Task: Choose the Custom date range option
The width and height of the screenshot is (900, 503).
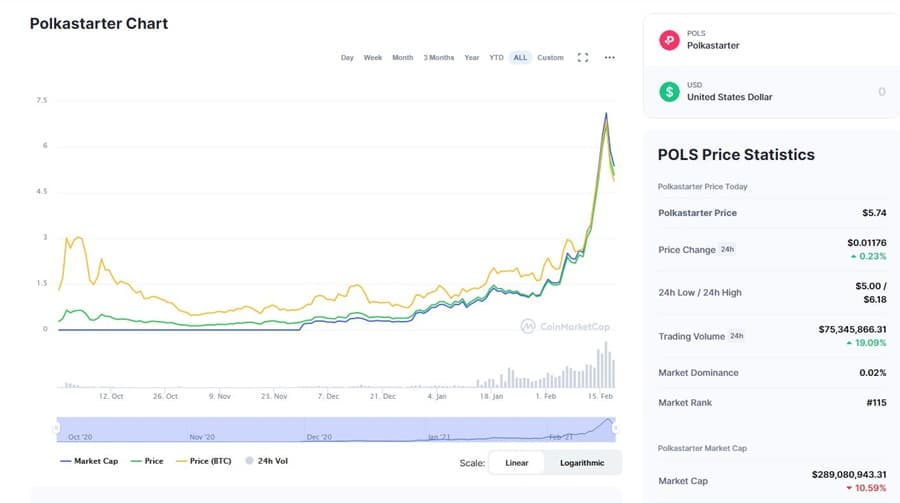Action: pos(550,58)
